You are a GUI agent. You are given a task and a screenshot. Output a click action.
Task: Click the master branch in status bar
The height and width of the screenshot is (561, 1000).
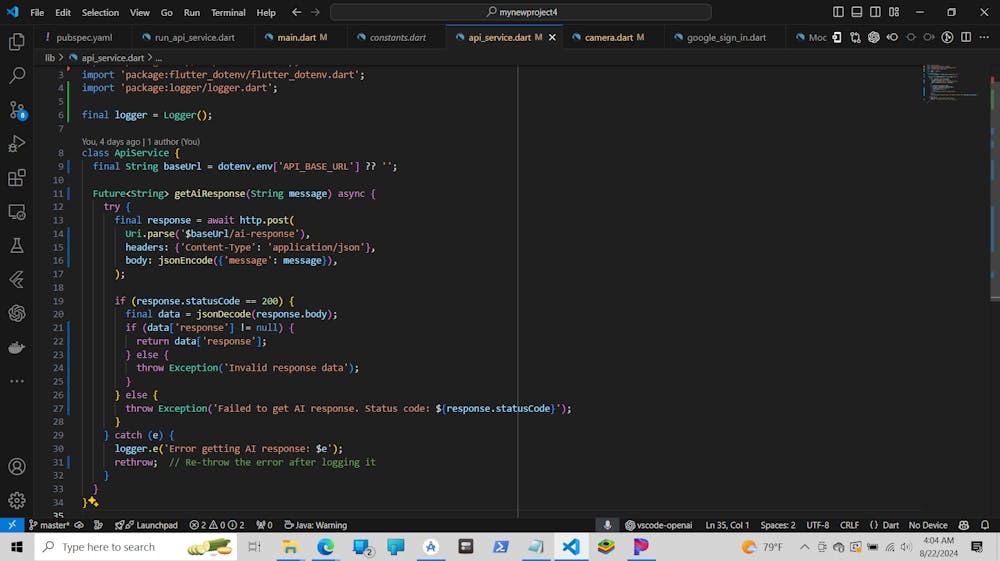pyautogui.click(x=50, y=525)
